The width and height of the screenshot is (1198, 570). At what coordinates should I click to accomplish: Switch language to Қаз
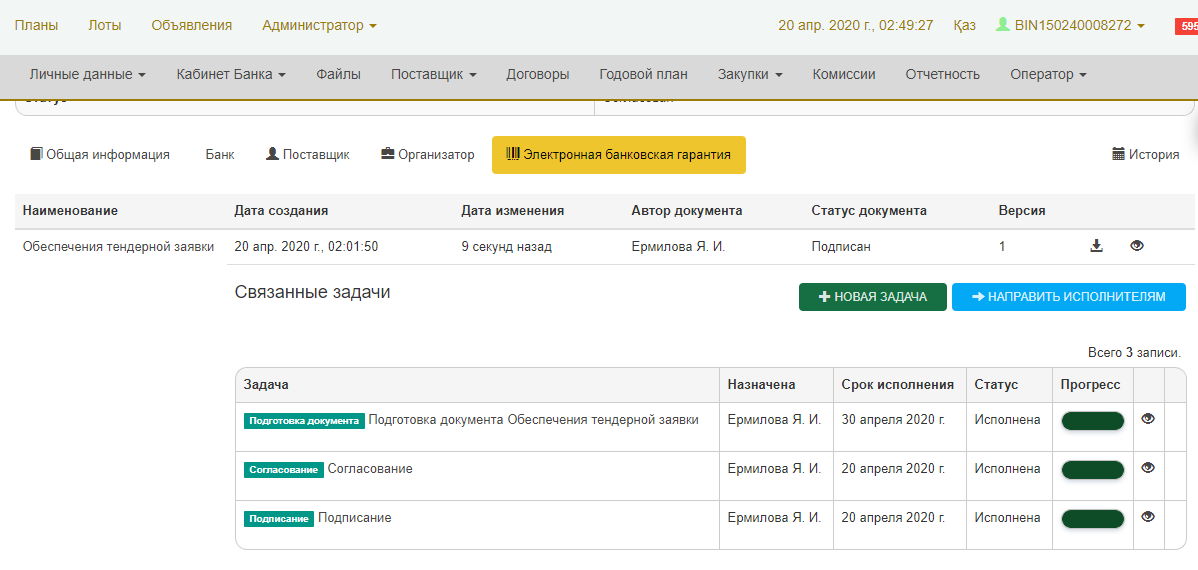click(x=964, y=25)
